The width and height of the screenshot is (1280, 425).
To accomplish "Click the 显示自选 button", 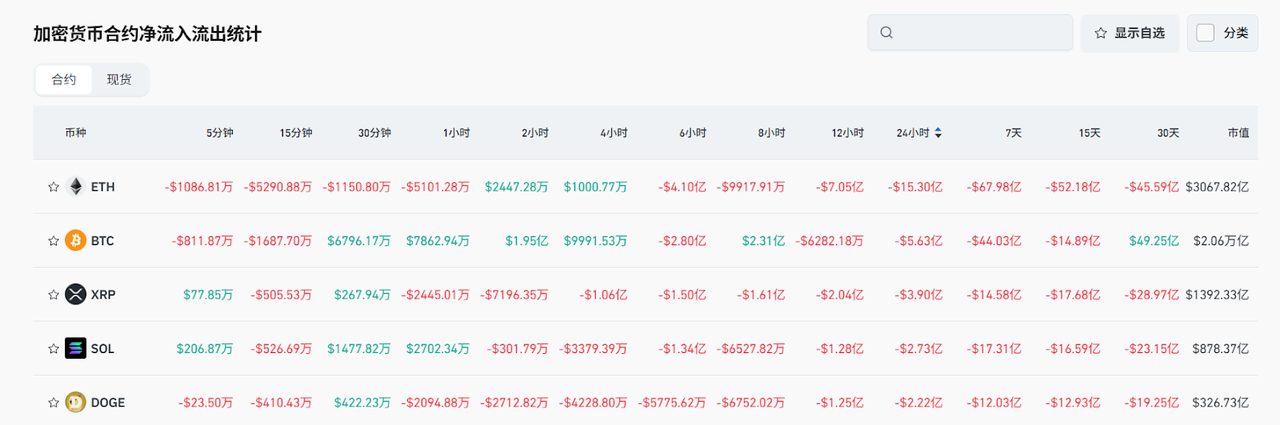I will (x=1130, y=33).
